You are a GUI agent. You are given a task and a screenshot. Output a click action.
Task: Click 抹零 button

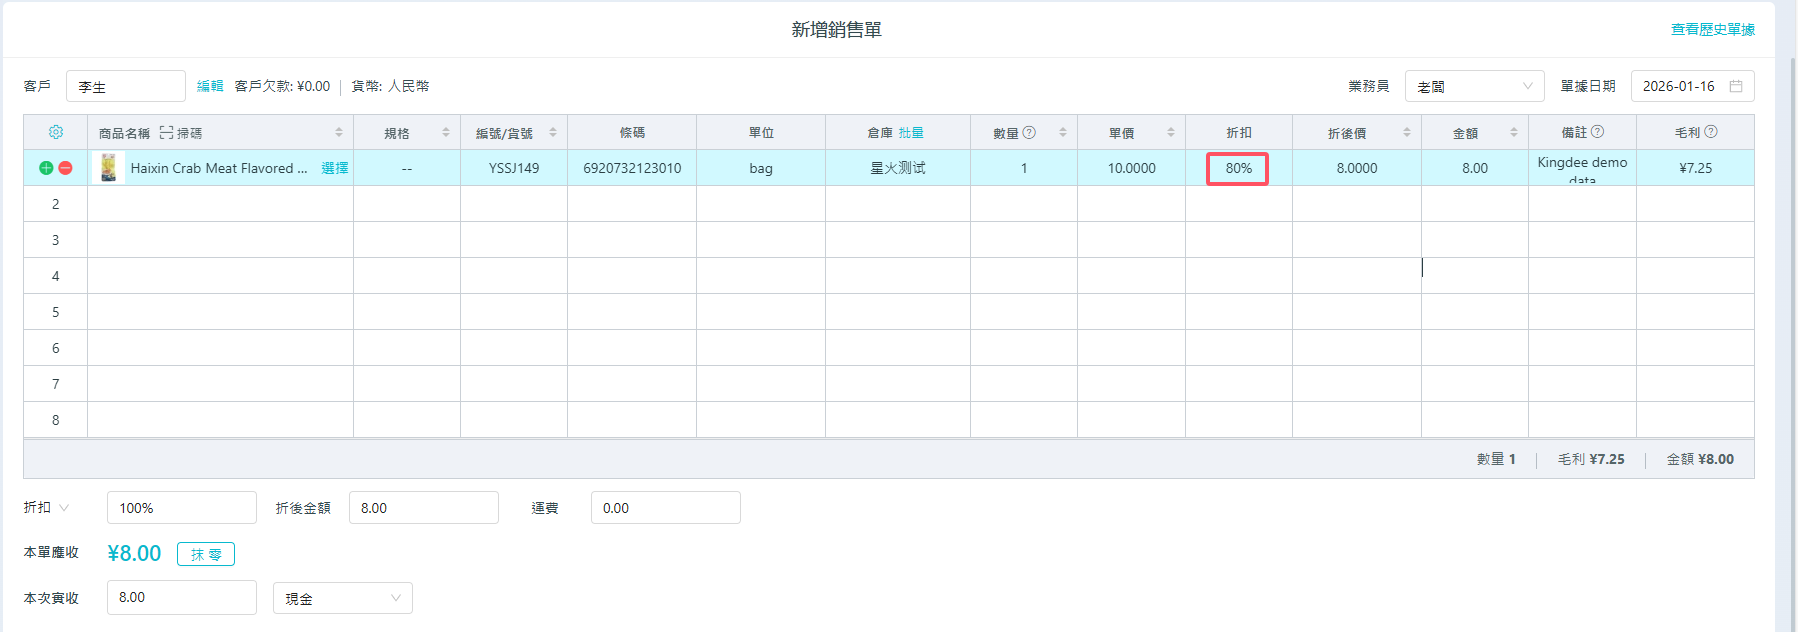tap(206, 554)
